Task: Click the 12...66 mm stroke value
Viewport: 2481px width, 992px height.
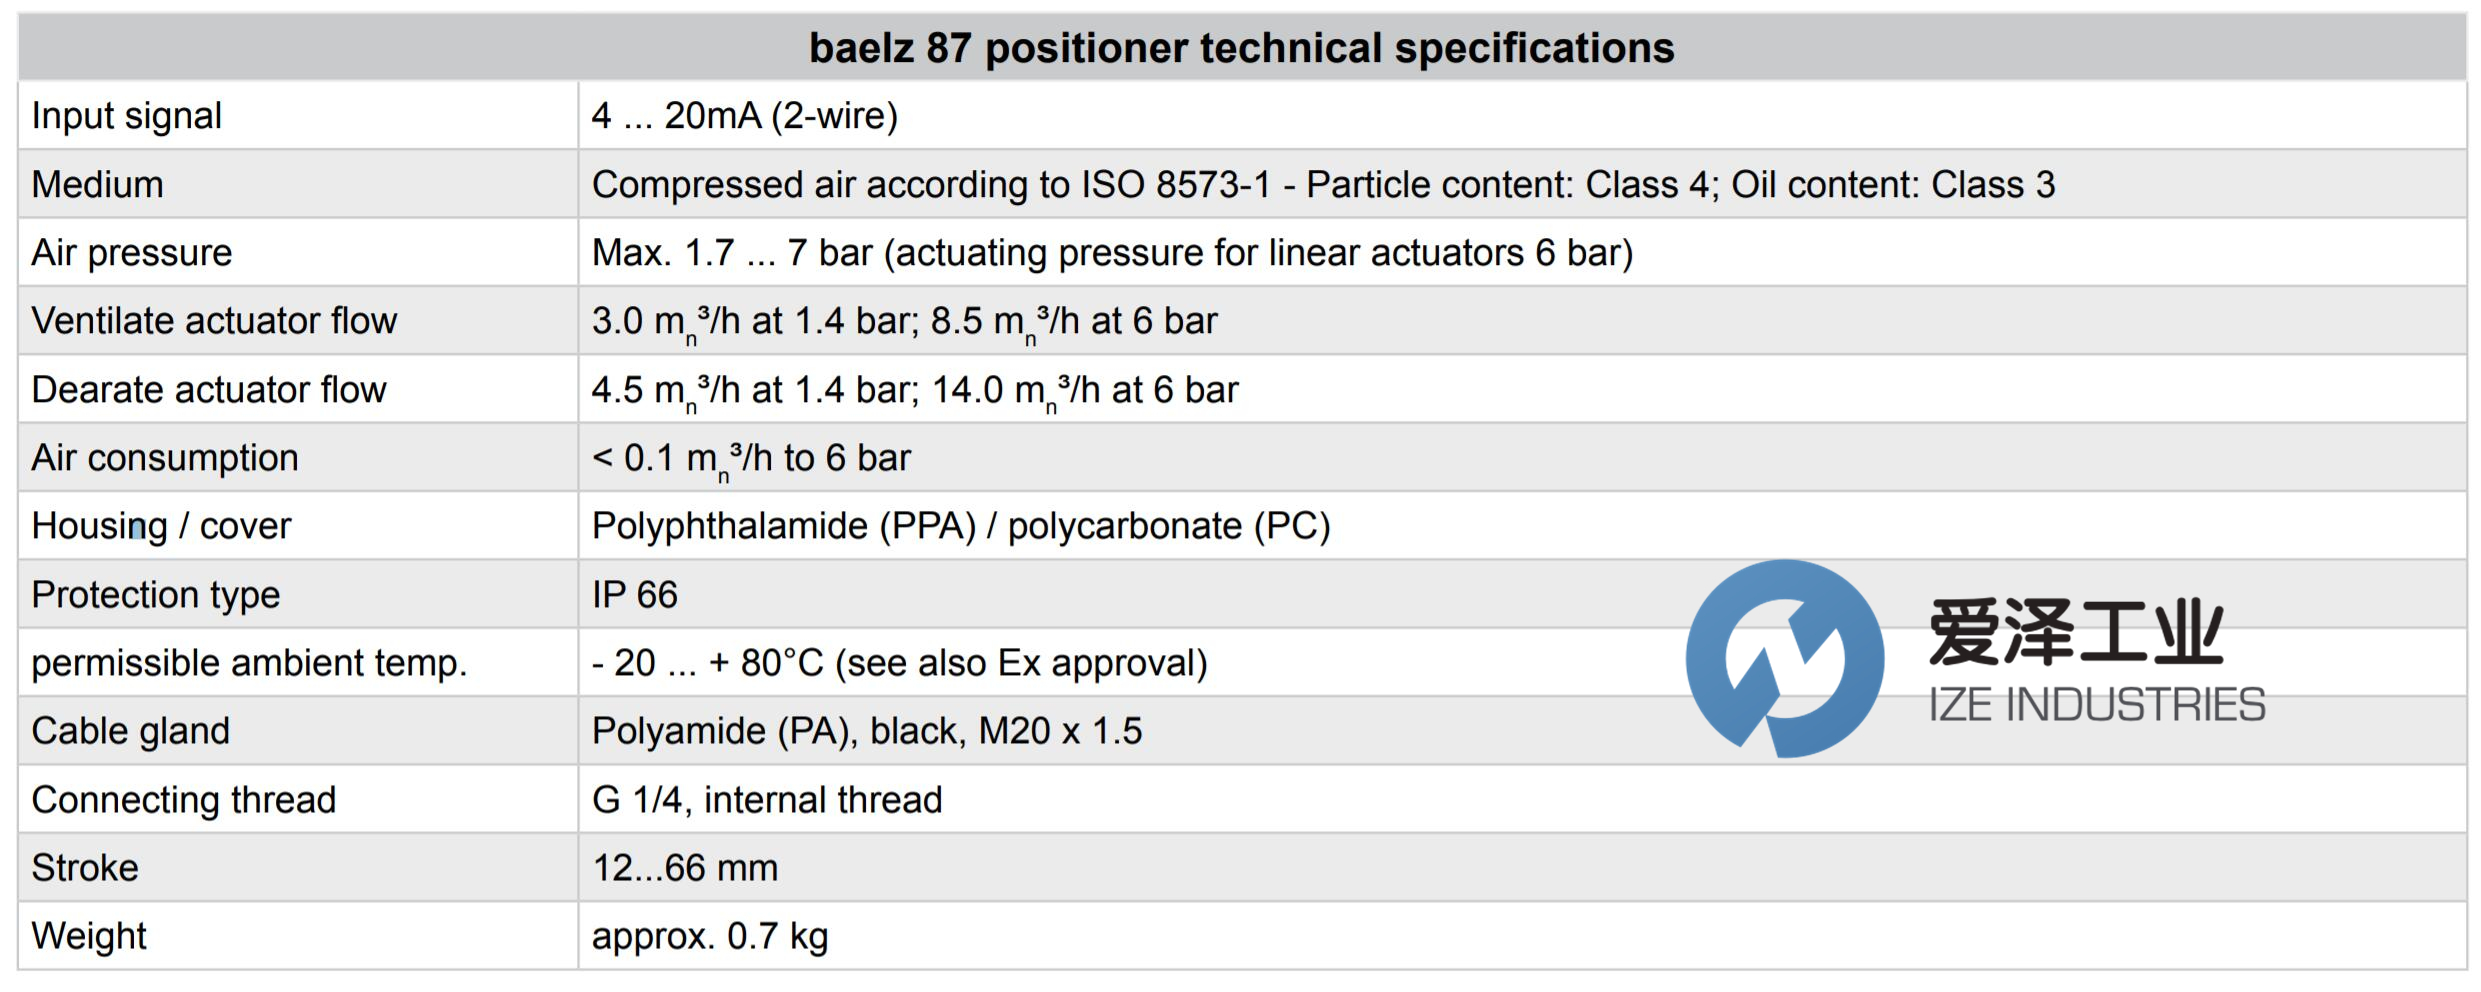Action: click(x=686, y=868)
